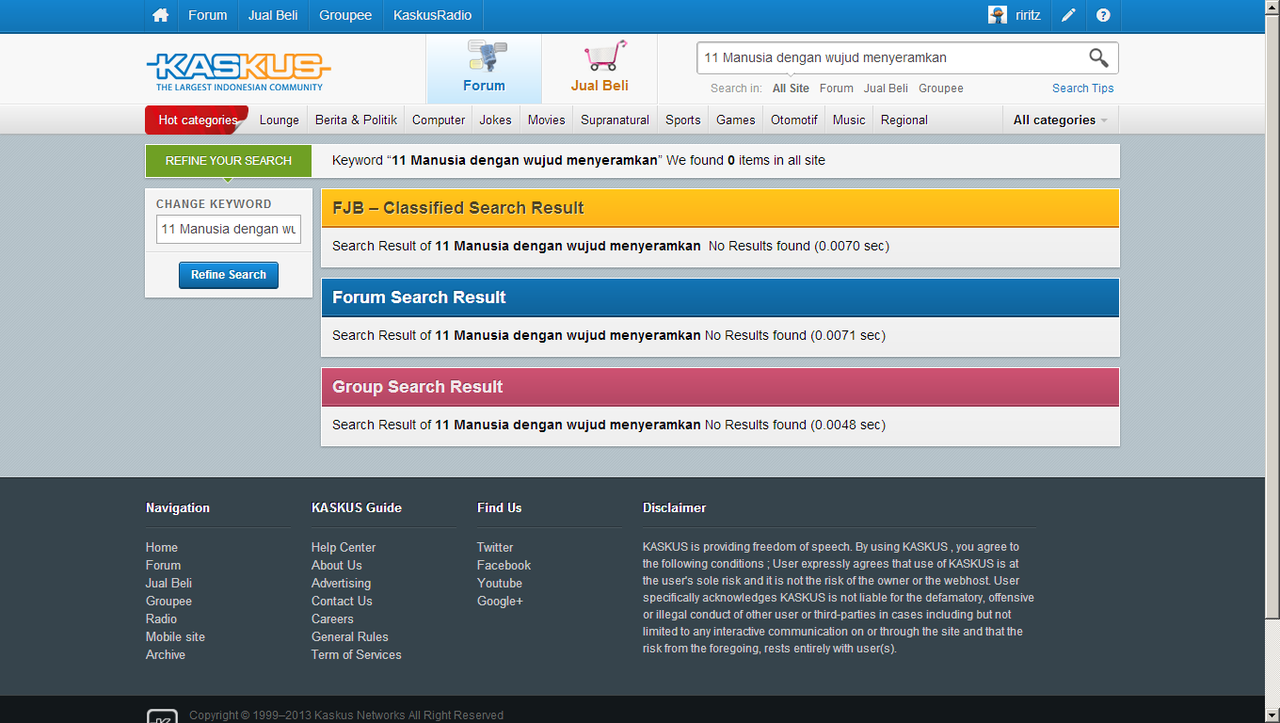Open the Movies category
Viewport: 1280px width, 723px height.
click(x=547, y=120)
